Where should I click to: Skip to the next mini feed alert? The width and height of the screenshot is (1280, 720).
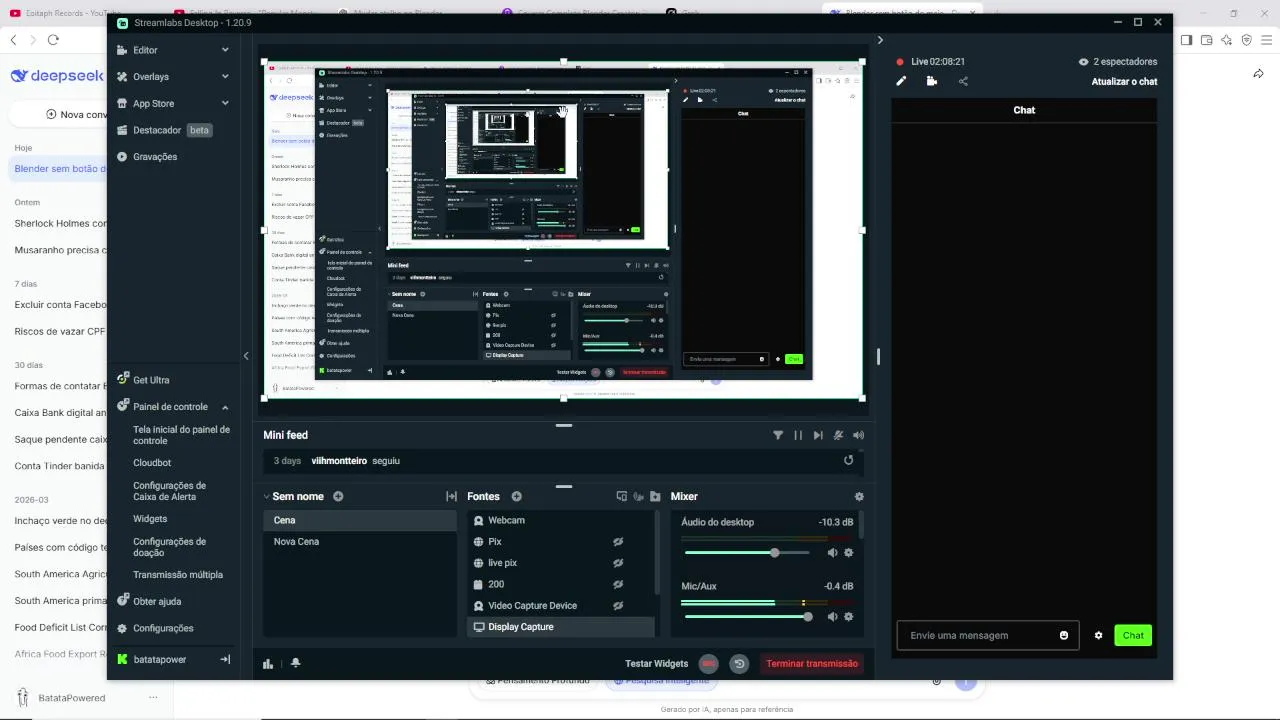pos(818,435)
